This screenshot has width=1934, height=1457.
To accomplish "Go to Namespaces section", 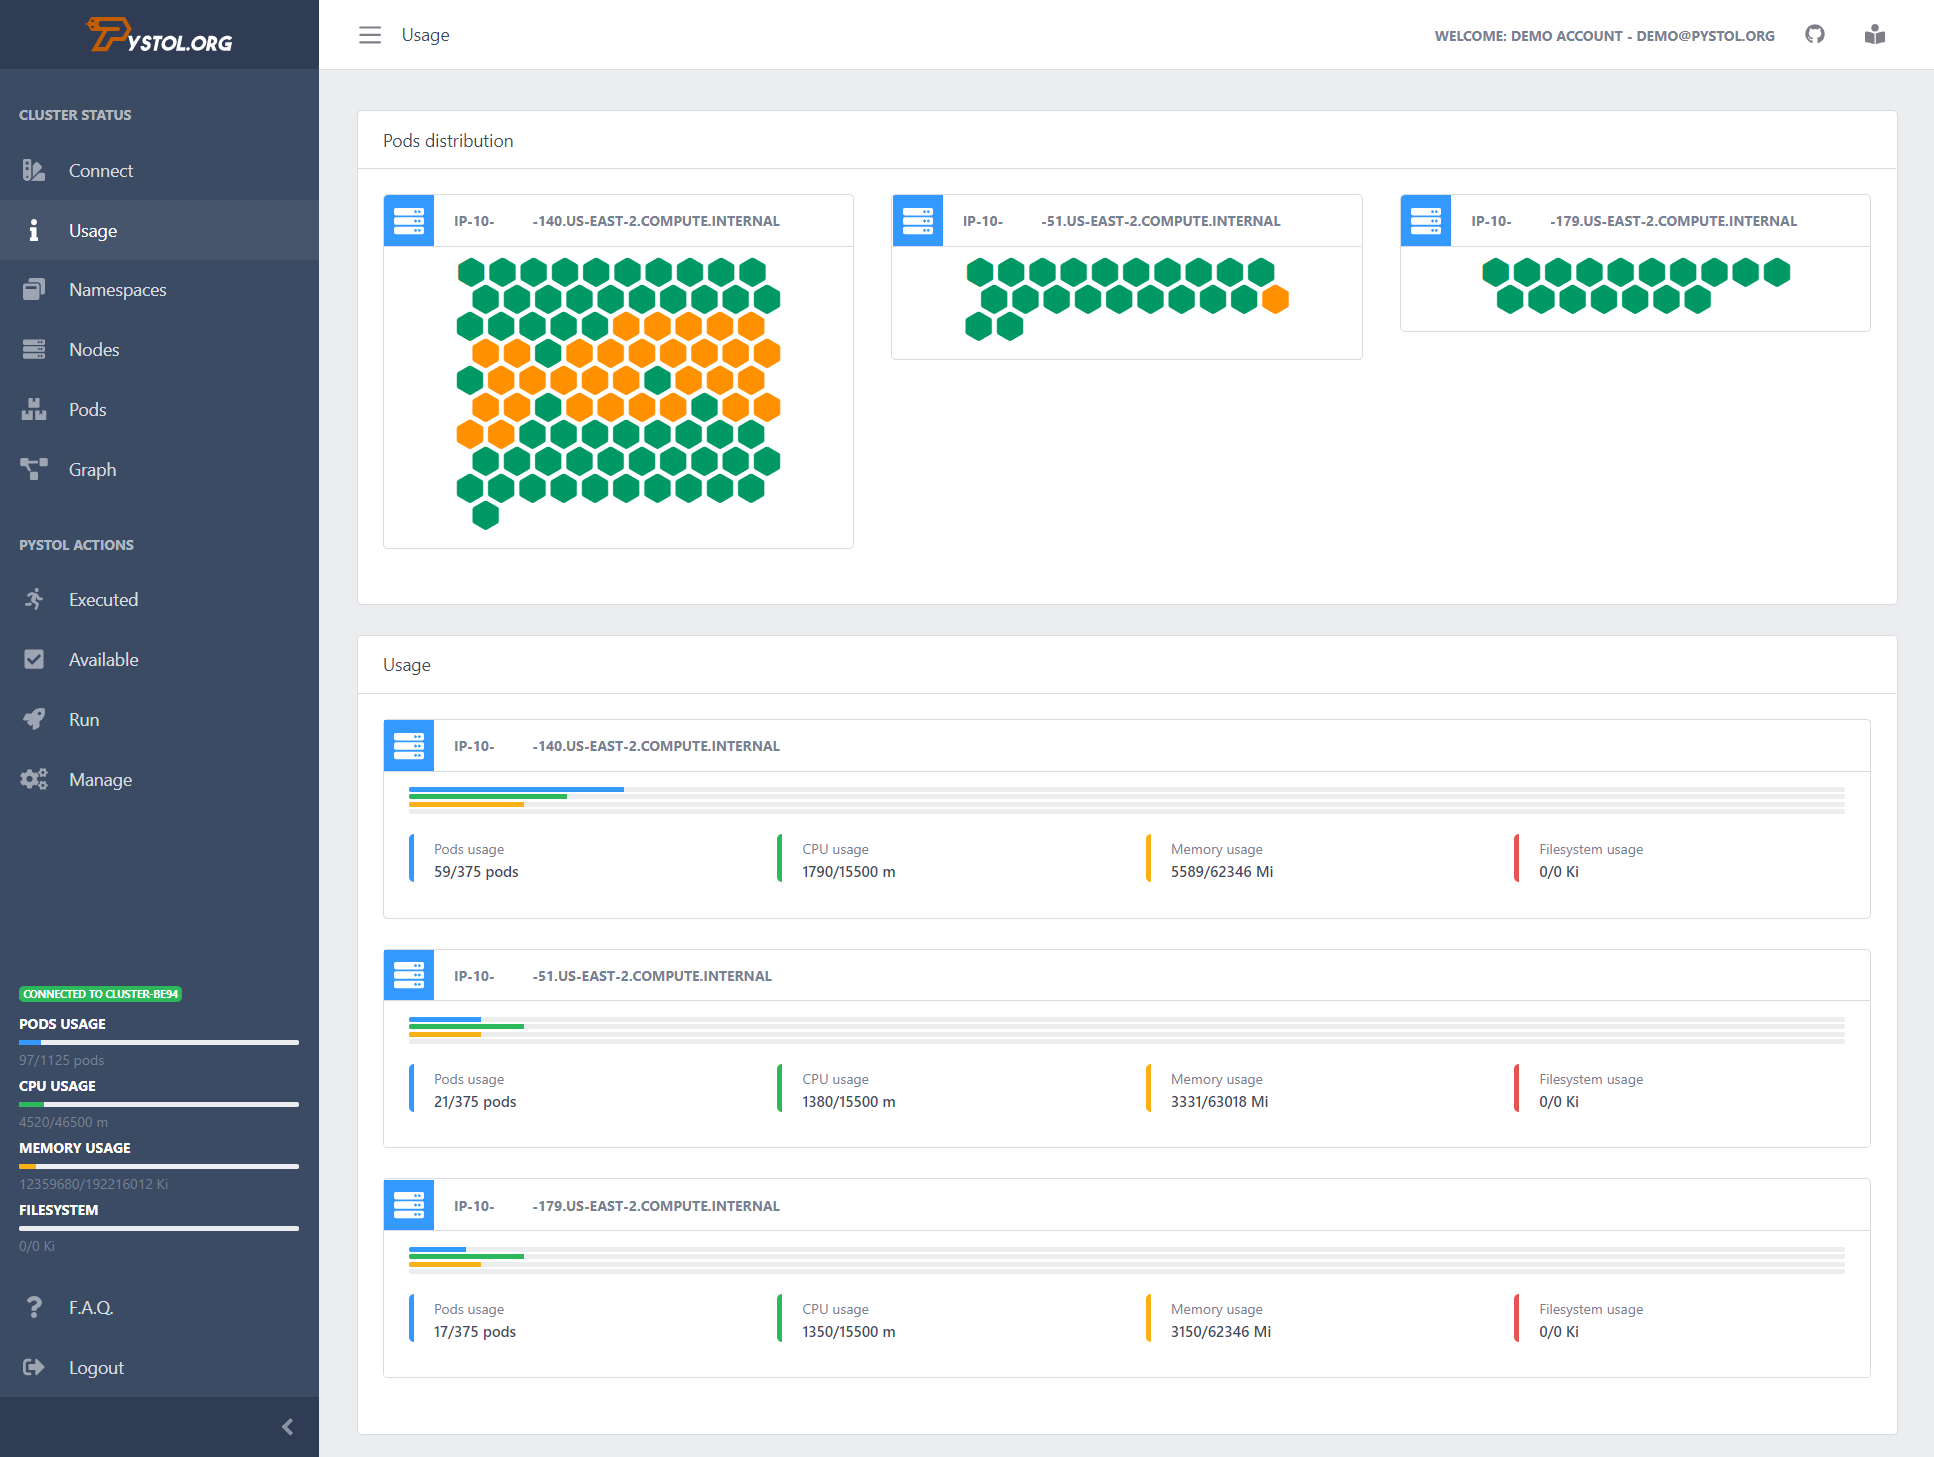I will coord(117,290).
